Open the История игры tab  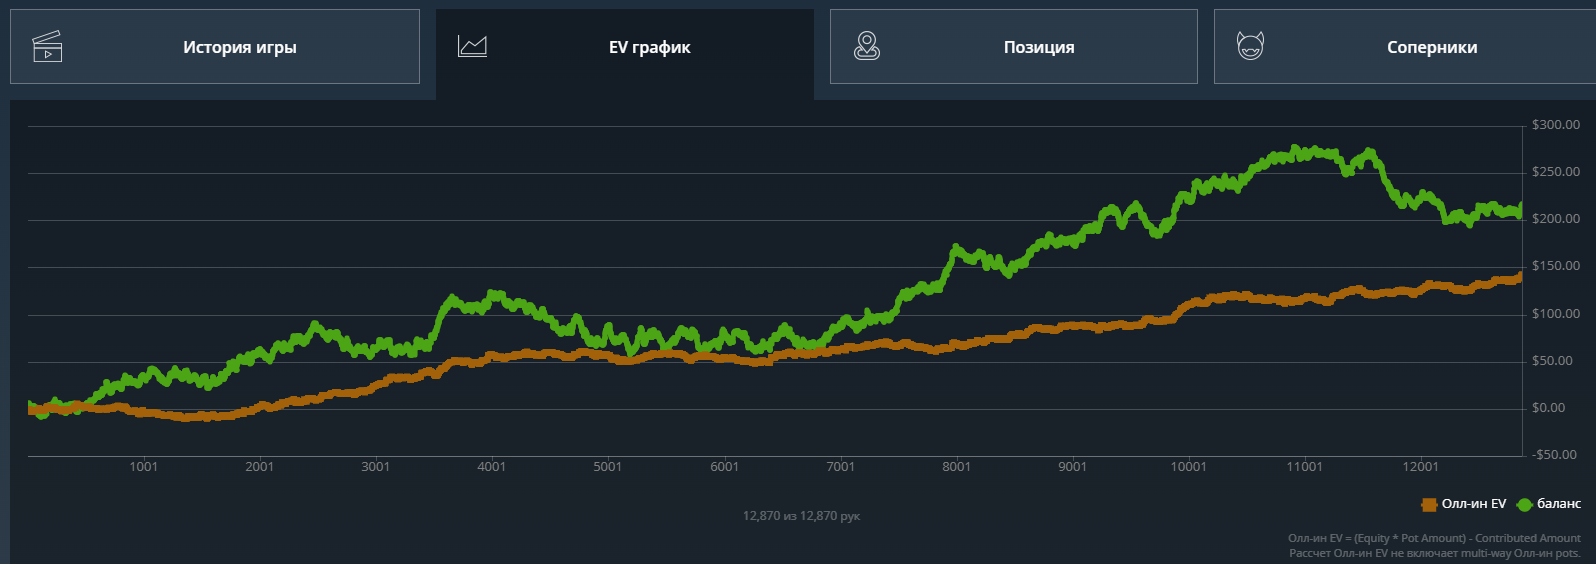coord(215,47)
